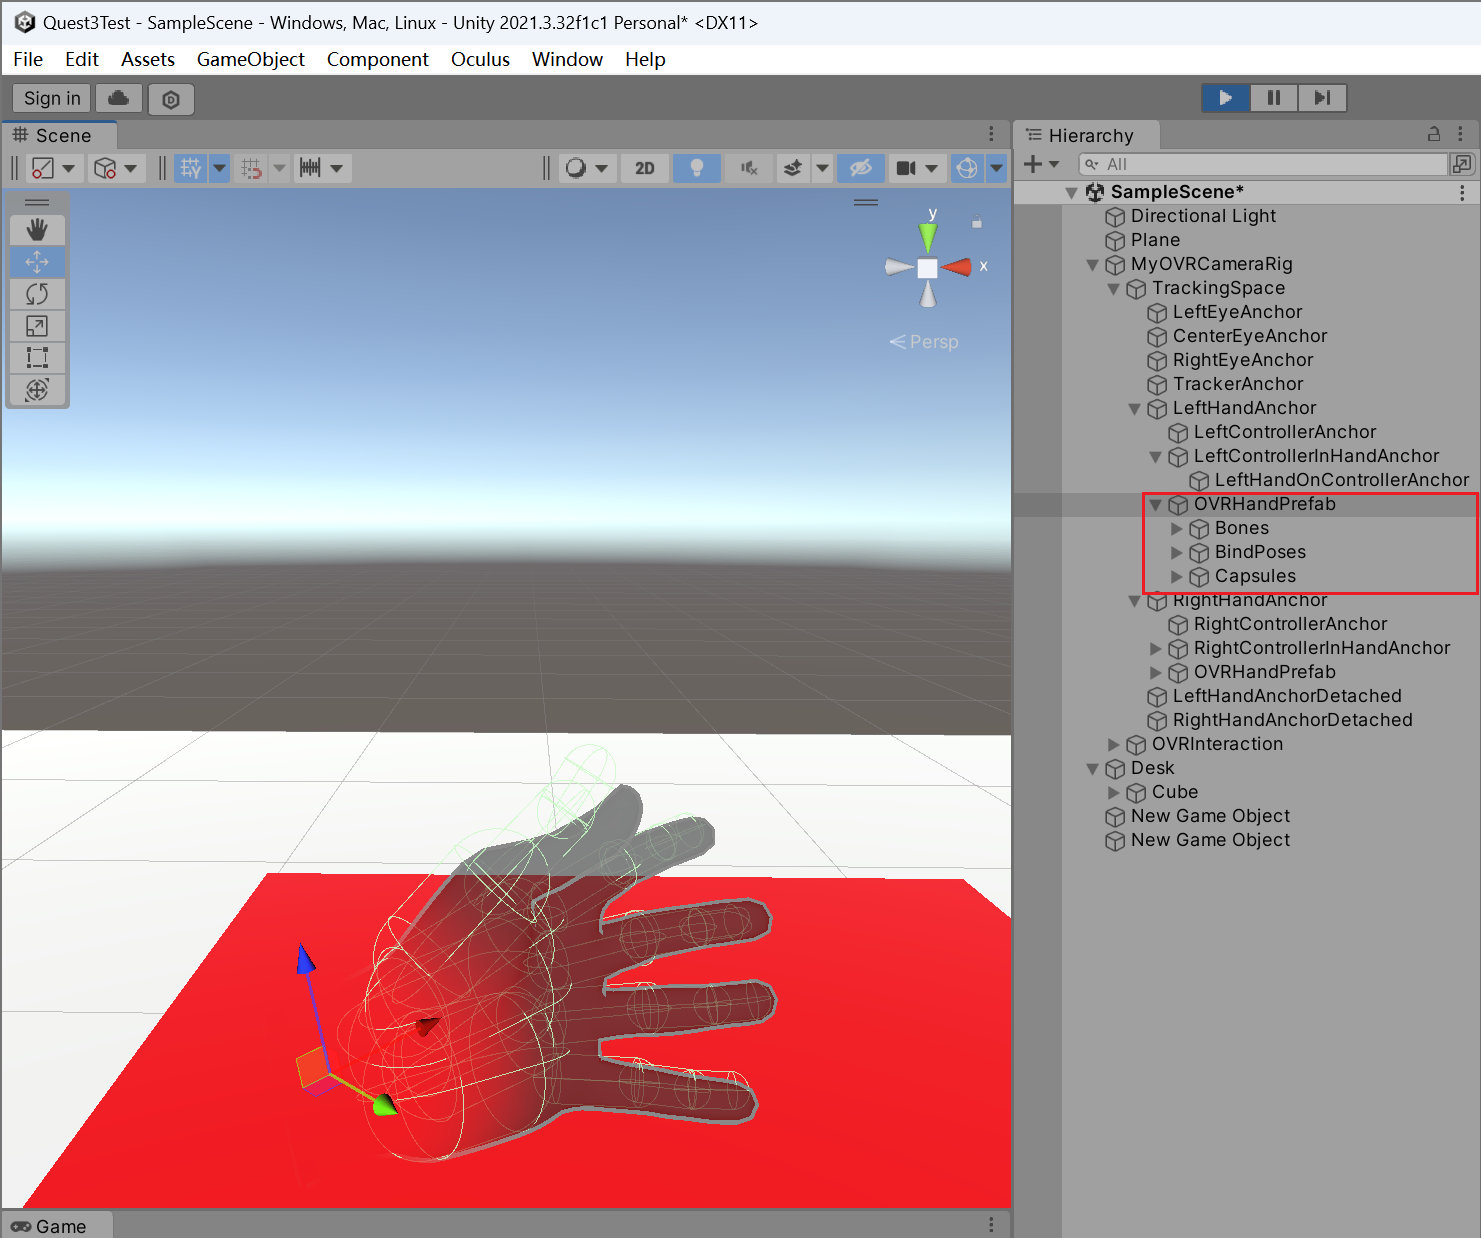This screenshot has height=1238, width=1481.
Task: Collapse the TrackingSpace tree node
Action: [1114, 289]
